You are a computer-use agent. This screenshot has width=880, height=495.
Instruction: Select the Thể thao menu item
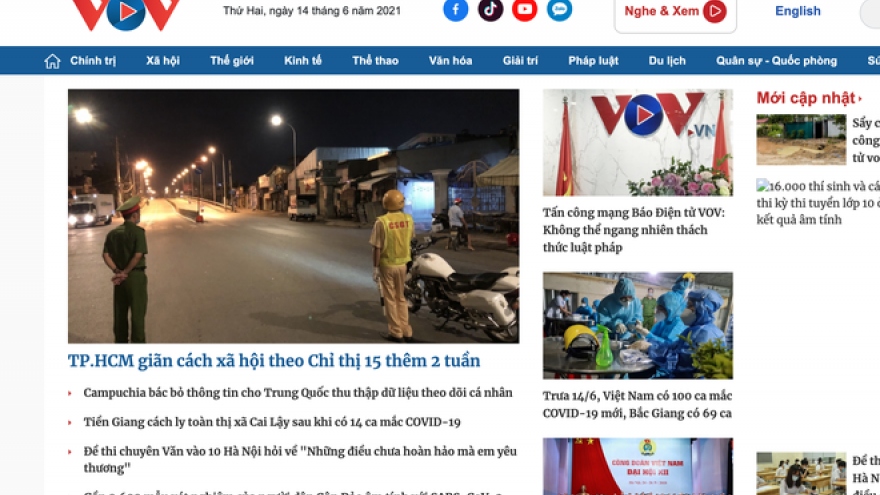[x=375, y=61]
